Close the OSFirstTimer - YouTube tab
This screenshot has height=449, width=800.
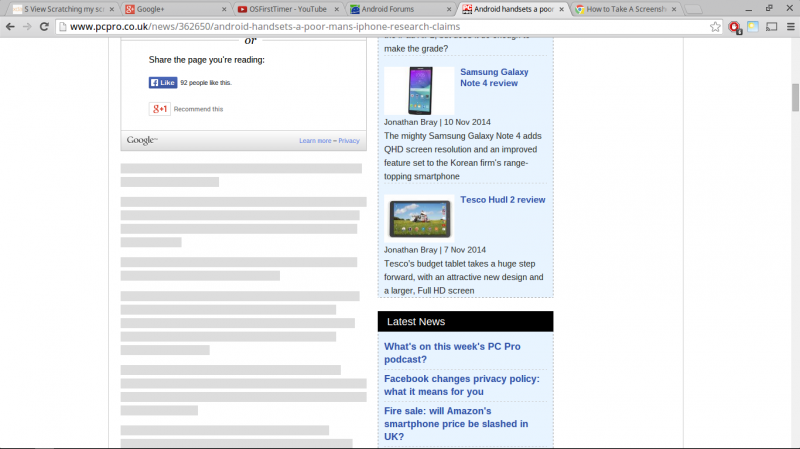point(337,9)
